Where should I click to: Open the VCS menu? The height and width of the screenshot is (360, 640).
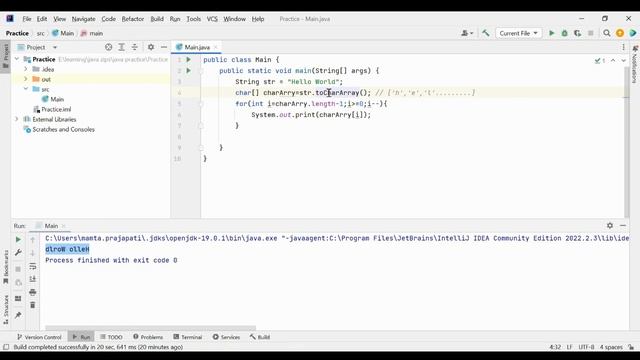212,19
